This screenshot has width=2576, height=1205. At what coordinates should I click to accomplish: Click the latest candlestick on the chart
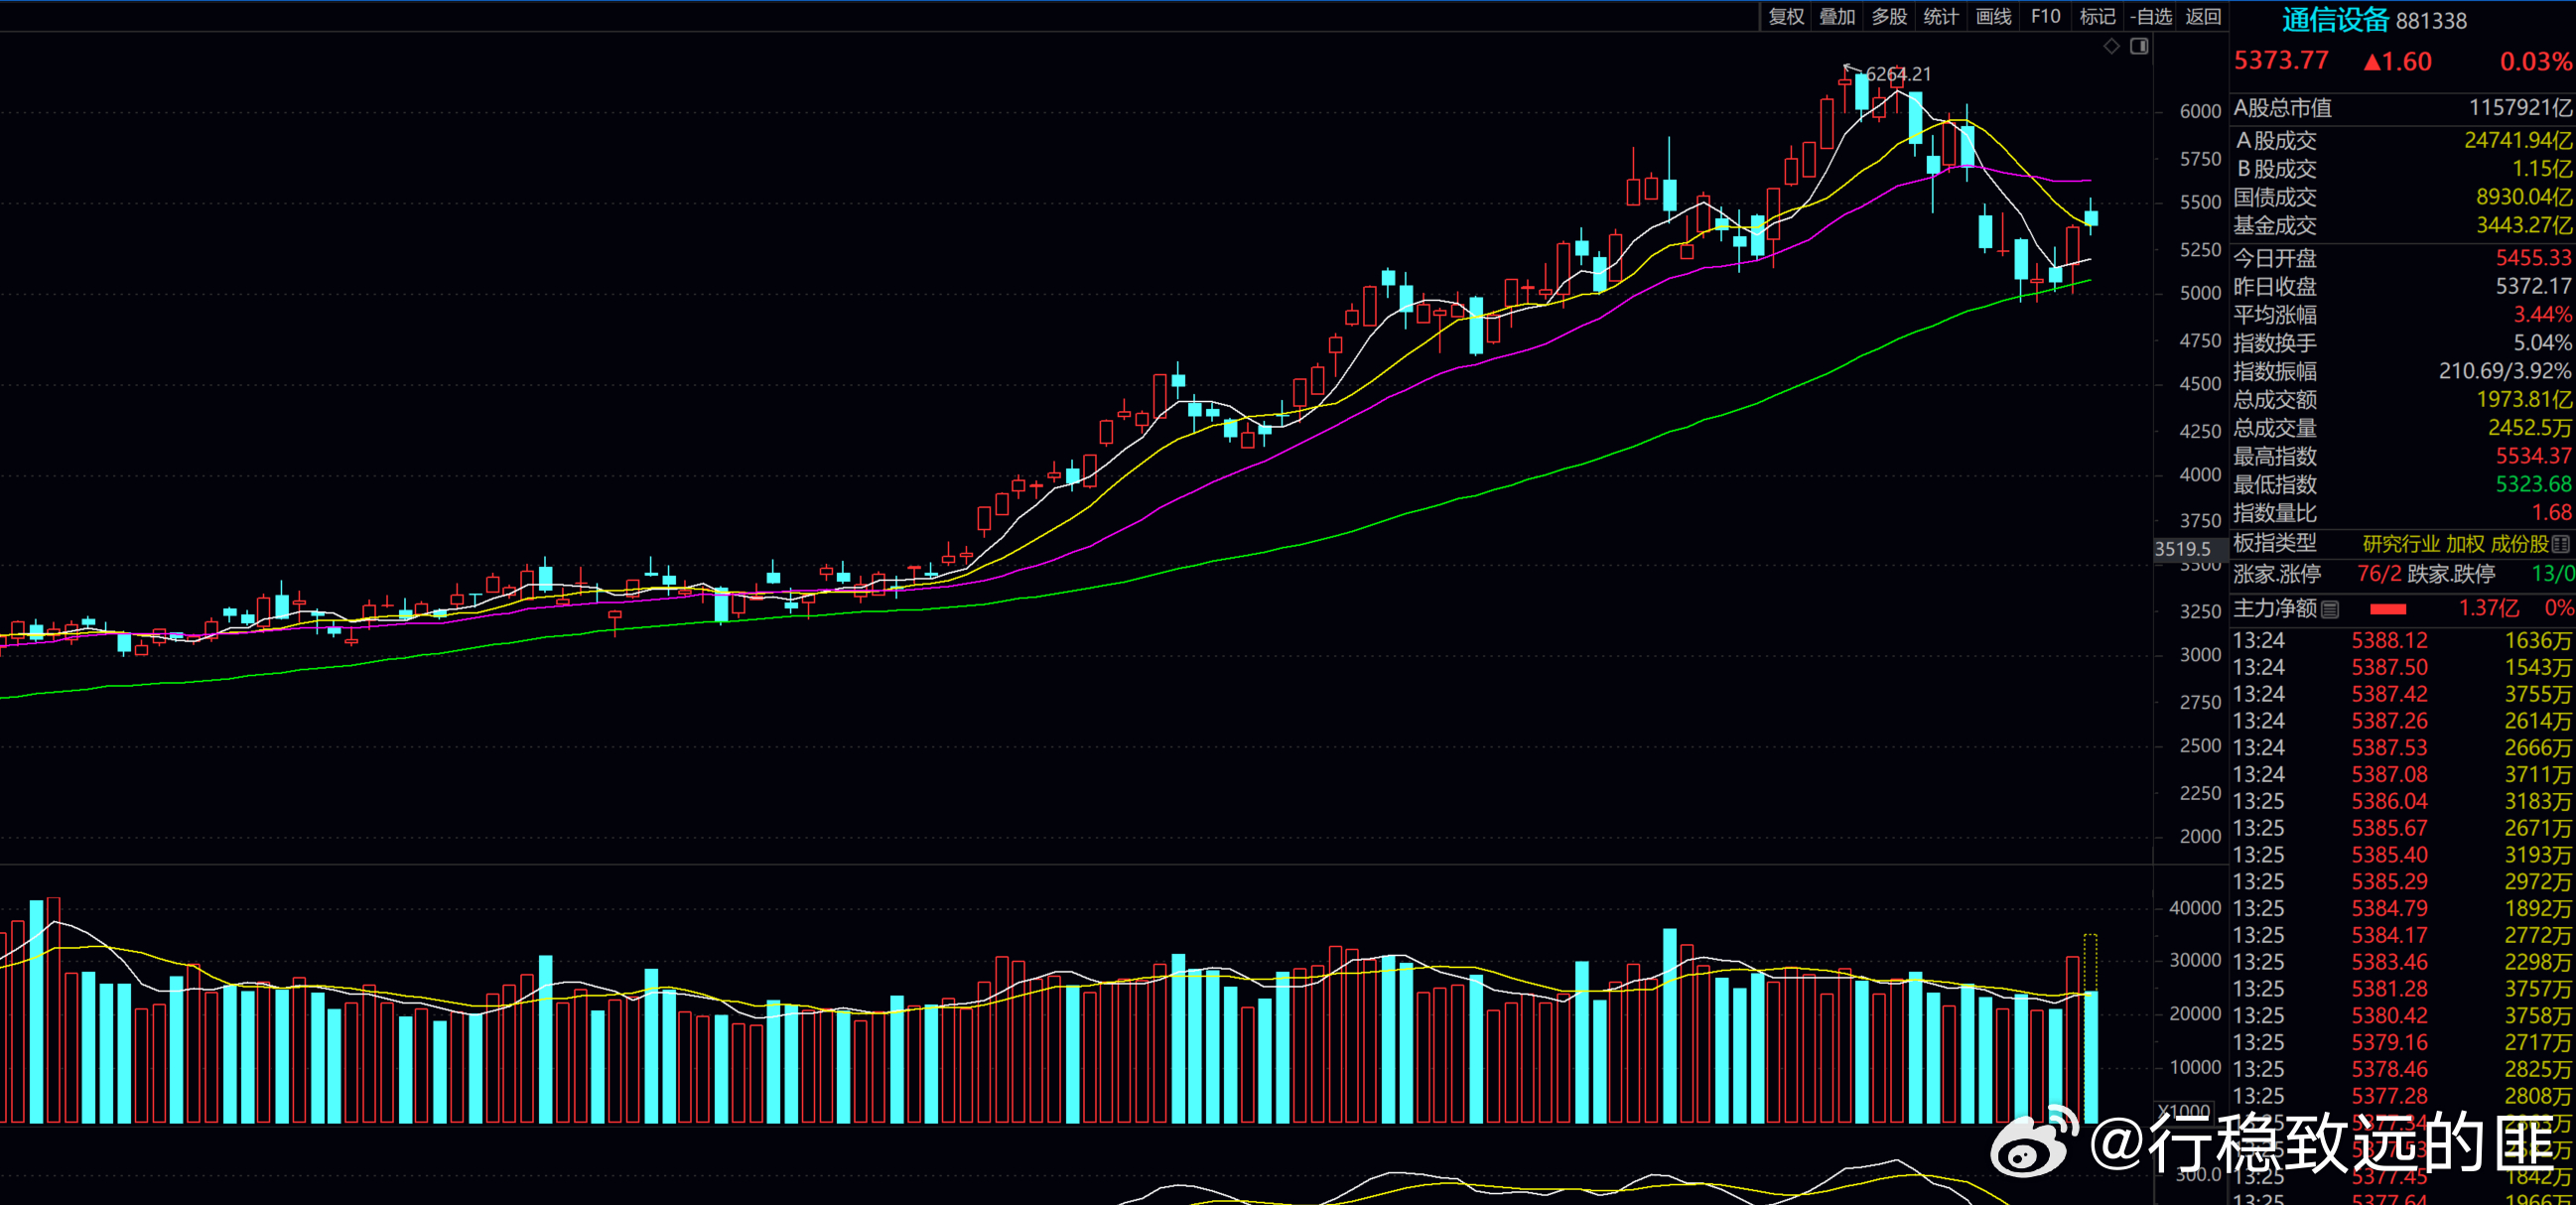click(2091, 218)
